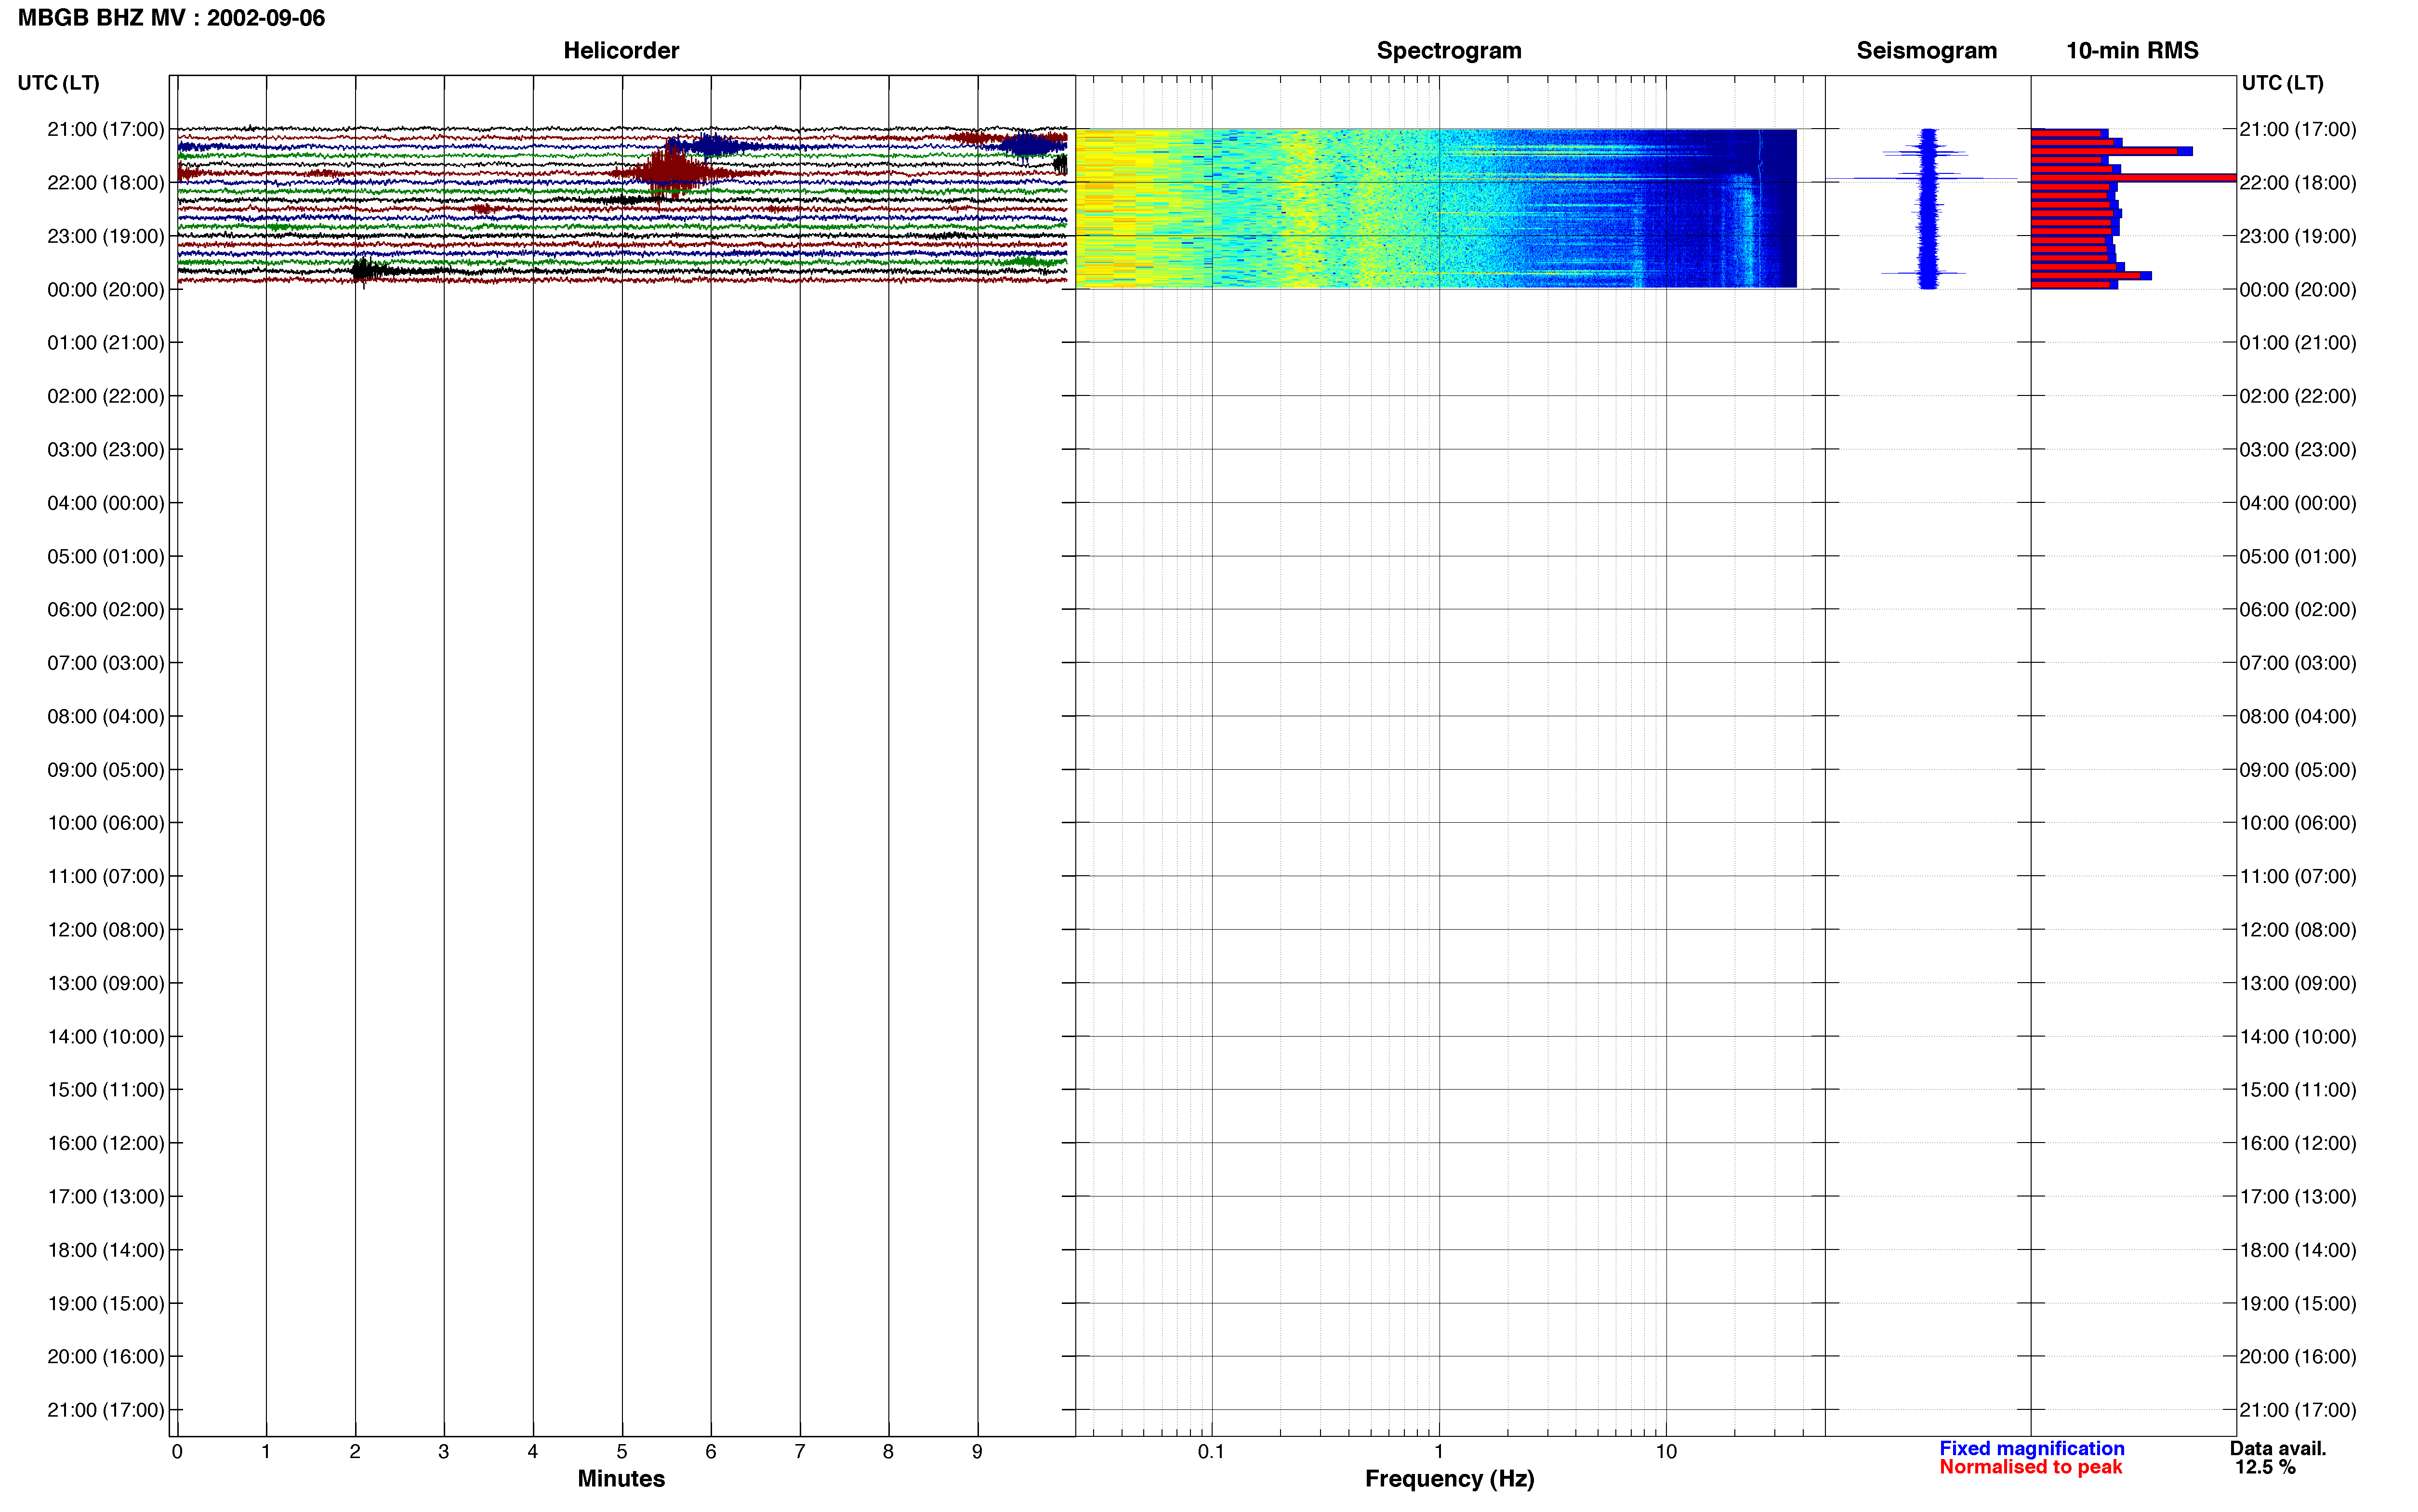2418x1512 pixels.
Task: Click the left '17:00 (13:00)' time label
Action: point(105,1197)
